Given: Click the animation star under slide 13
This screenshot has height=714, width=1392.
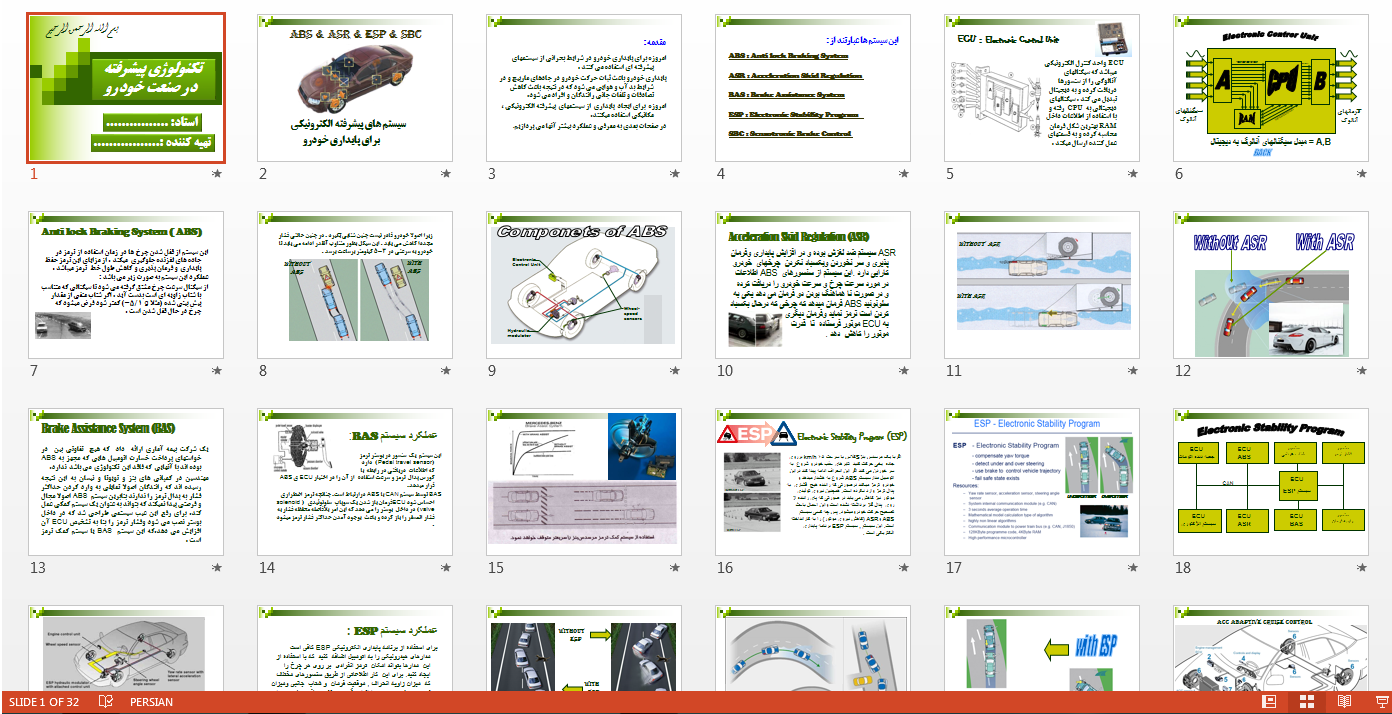Looking at the screenshot, I should click(x=217, y=567).
